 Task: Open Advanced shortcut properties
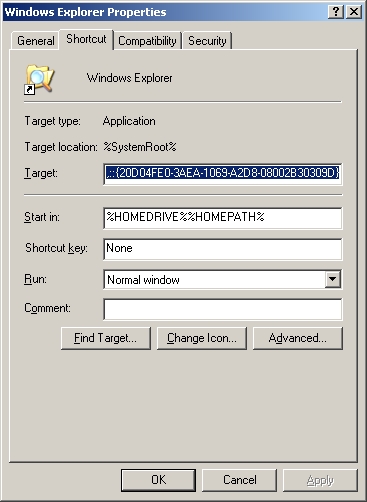coord(298,338)
